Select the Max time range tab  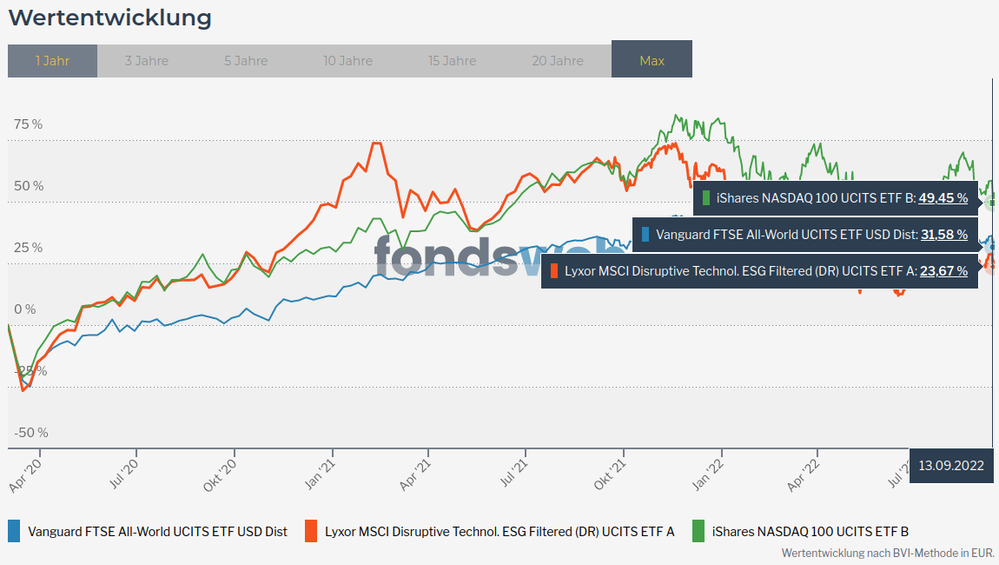tap(652, 60)
